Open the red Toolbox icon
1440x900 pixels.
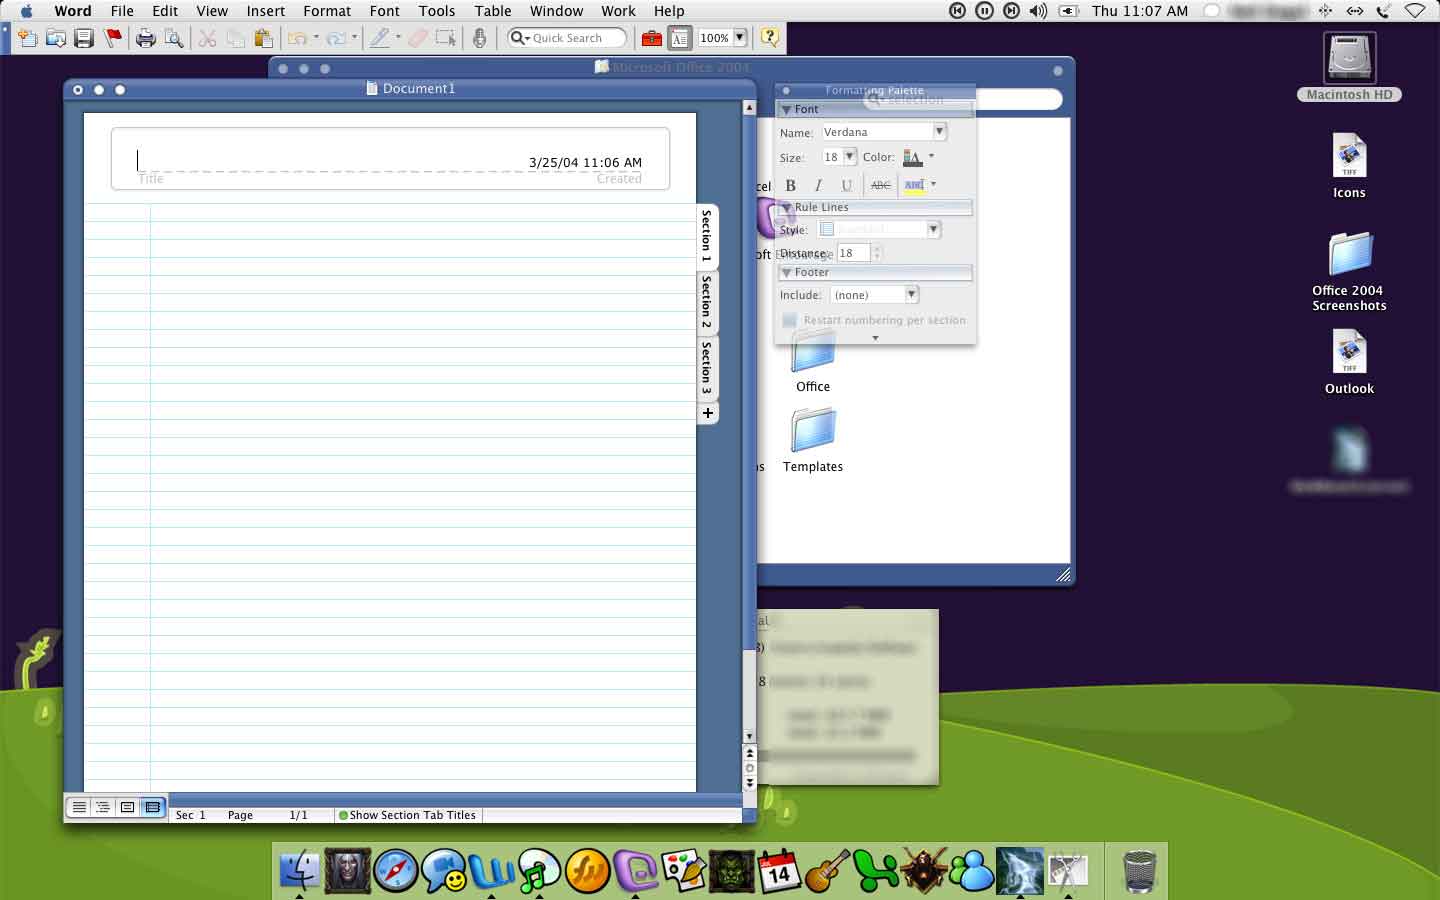(651, 38)
